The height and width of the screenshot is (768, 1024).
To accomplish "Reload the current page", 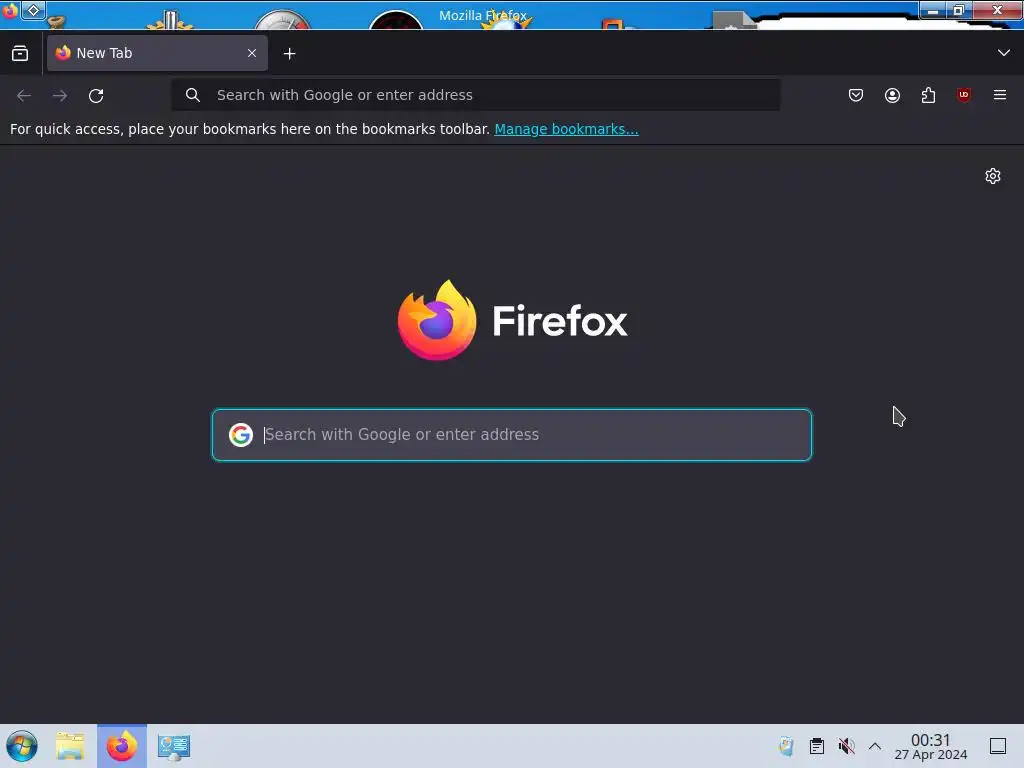I will tap(96, 95).
